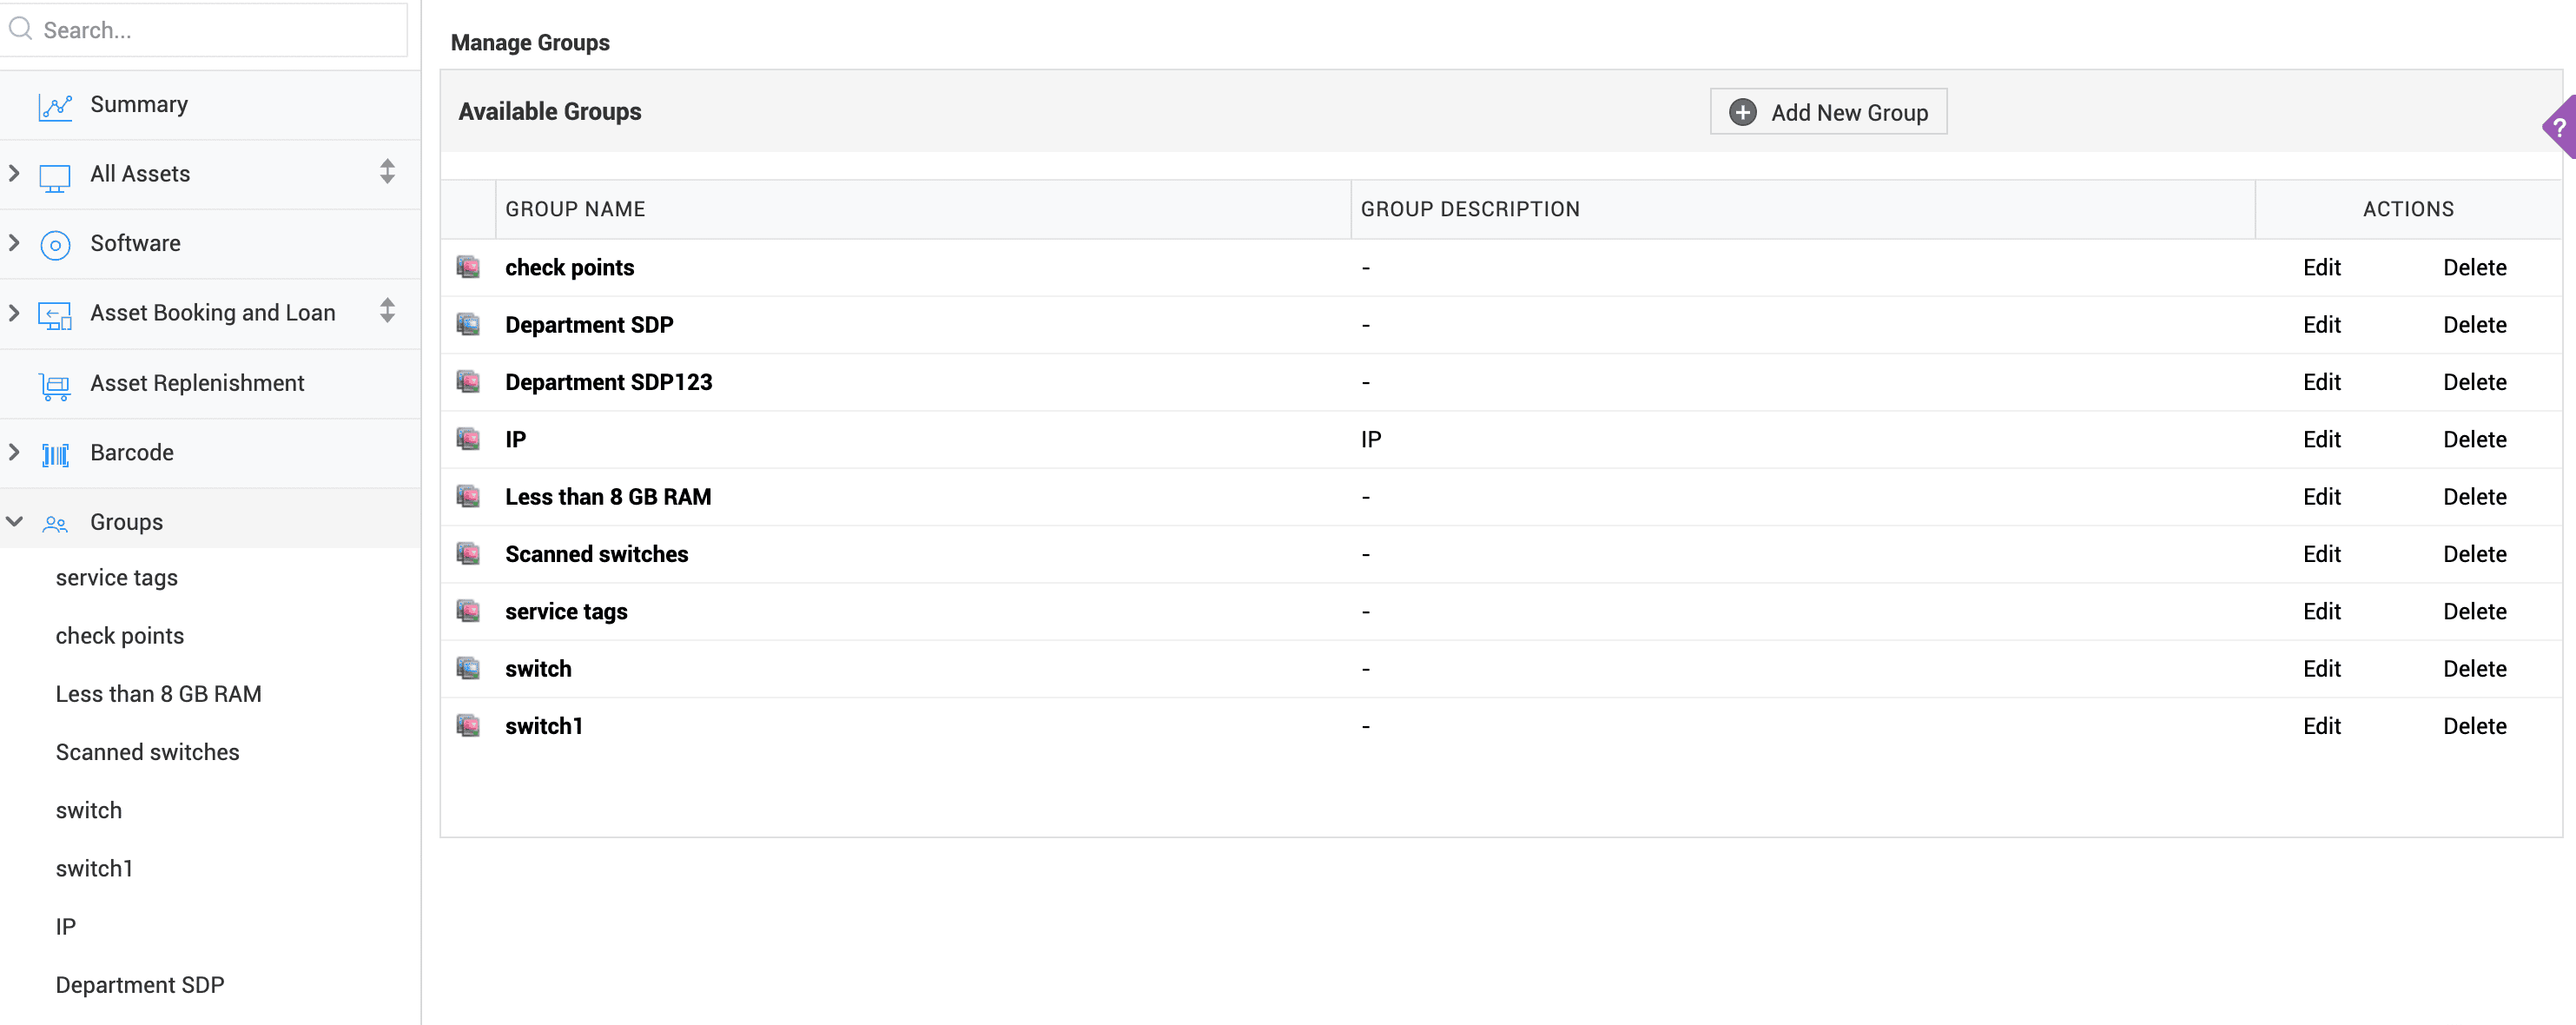Screen dimensions: 2576x1025
Task: Open the switch1 group name in table
Action: coord(543,726)
